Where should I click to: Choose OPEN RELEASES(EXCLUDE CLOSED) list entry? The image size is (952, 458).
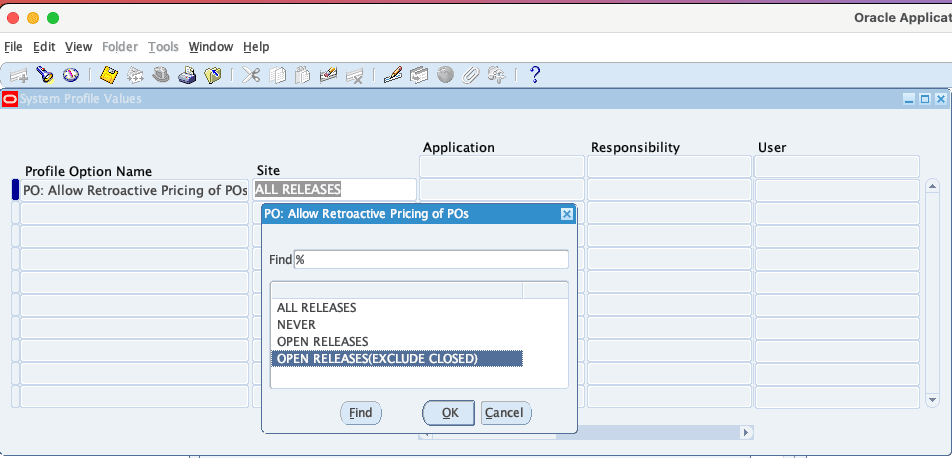pos(377,359)
